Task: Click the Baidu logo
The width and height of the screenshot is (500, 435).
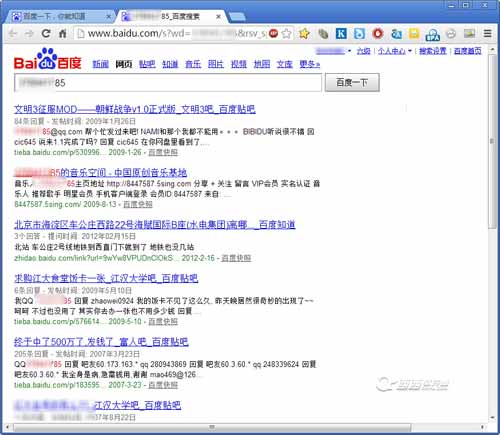Action: (48, 59)
